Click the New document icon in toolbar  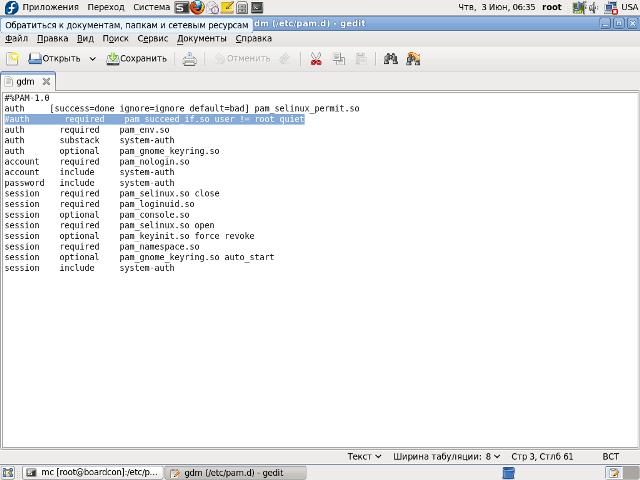(x=12, y=59)
